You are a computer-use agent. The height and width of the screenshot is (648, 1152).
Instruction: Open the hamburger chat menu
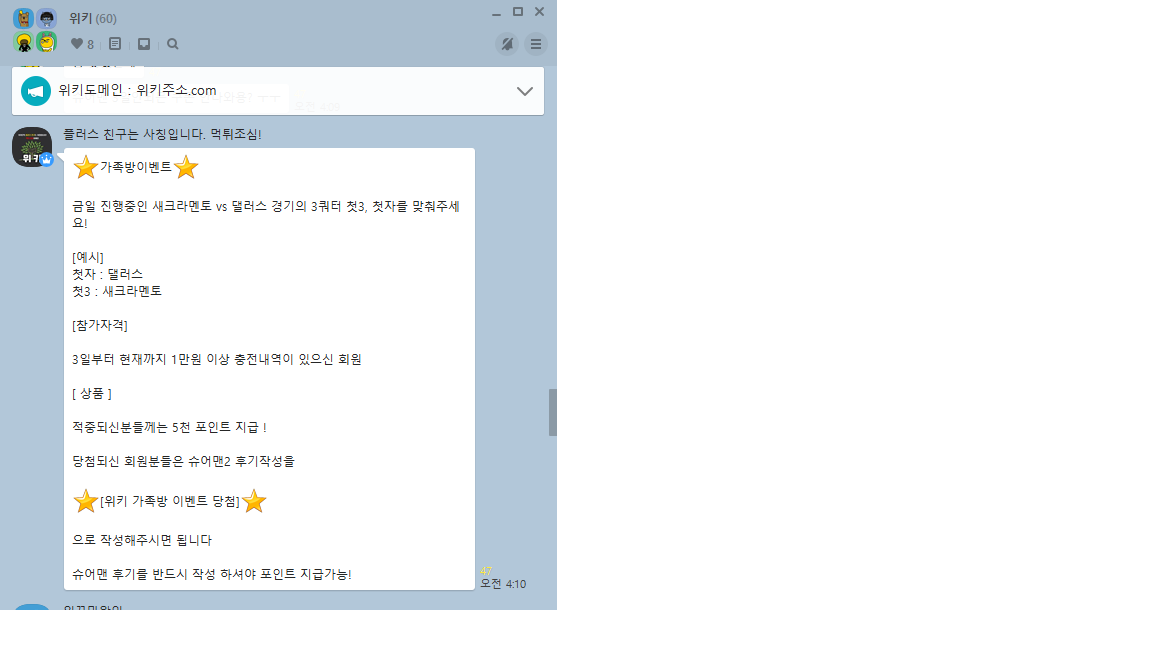click(x=536, y=44)
